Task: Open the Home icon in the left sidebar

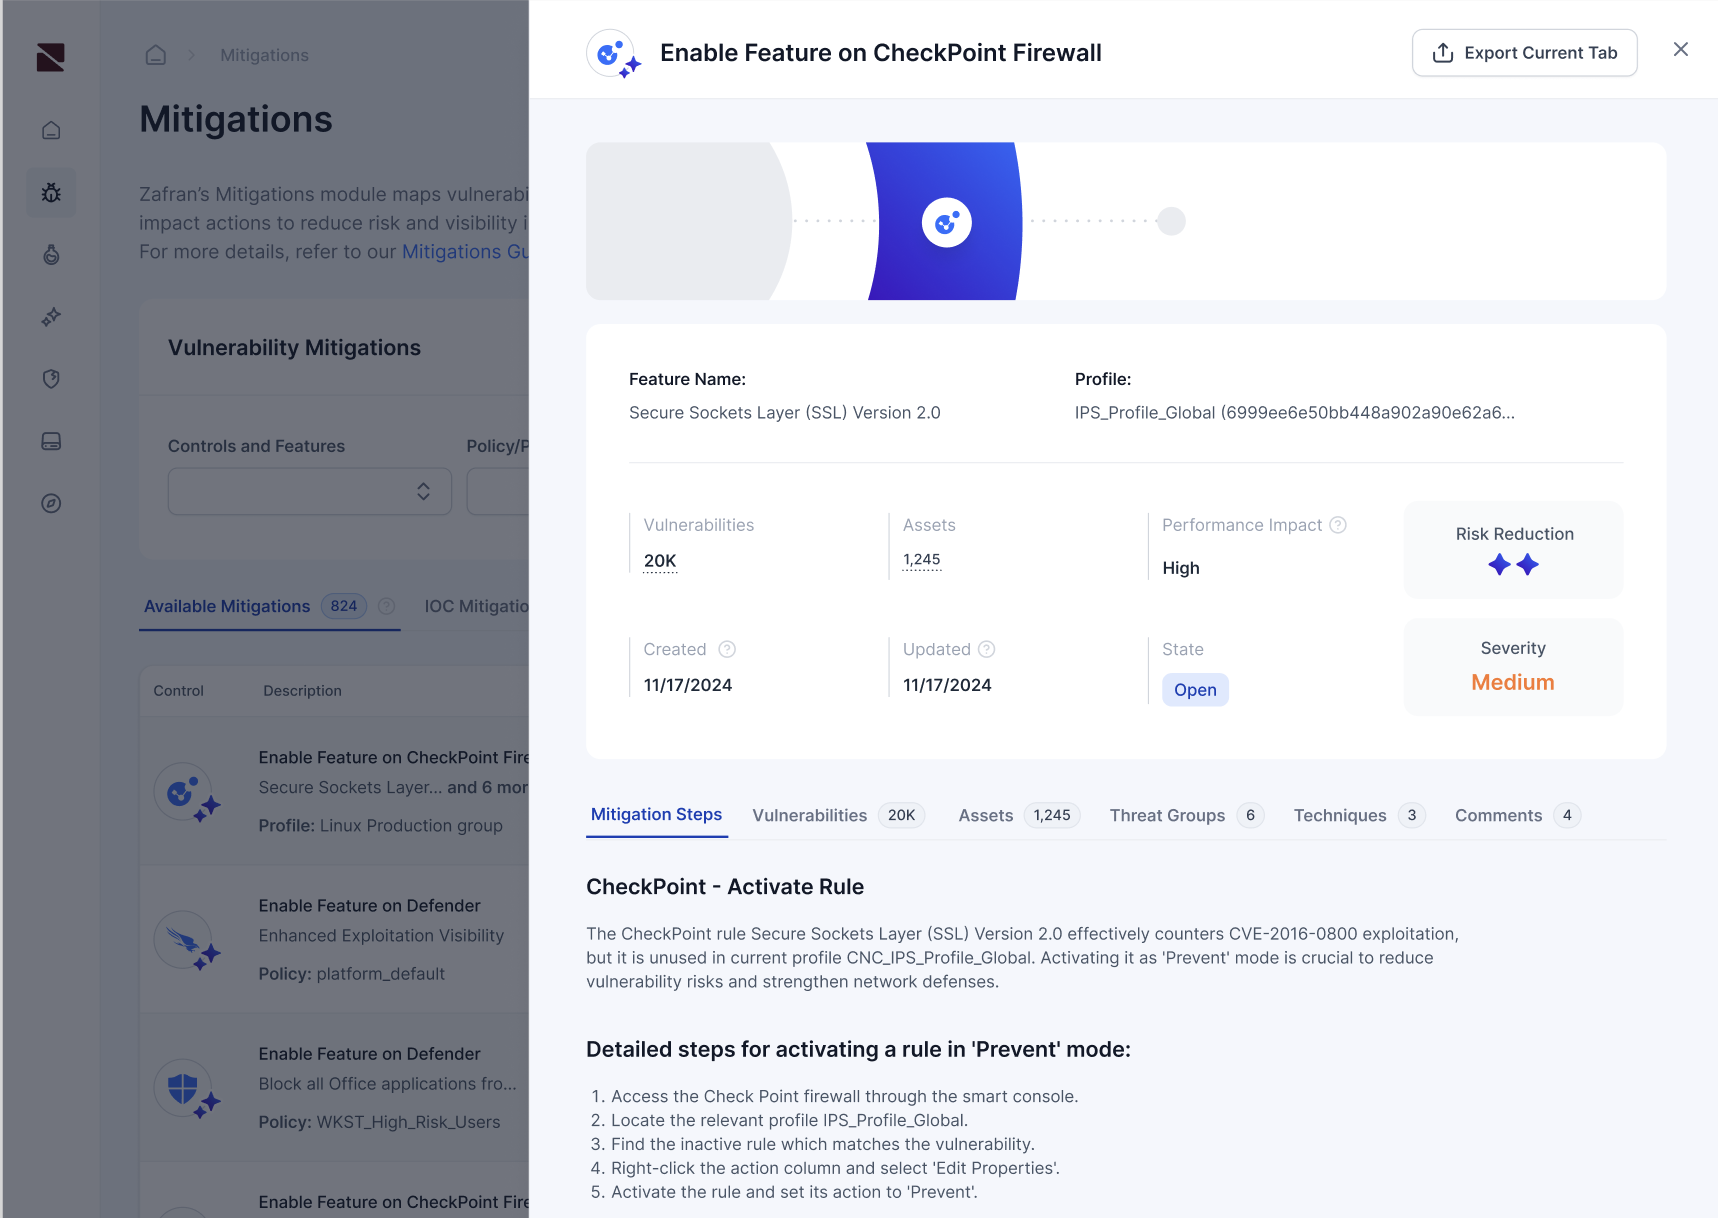Action: (50, 129)
